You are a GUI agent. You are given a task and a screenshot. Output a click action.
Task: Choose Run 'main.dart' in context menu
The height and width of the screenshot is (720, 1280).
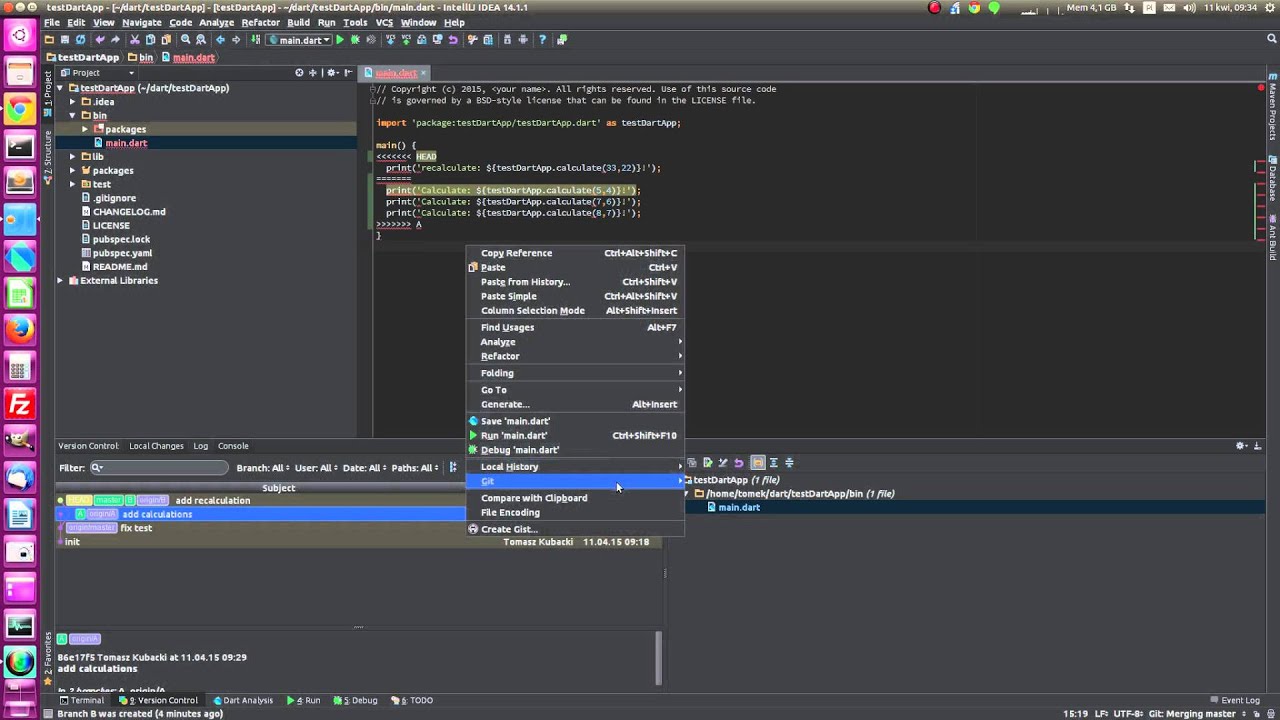pyautogui.click(x=575, y=435)
